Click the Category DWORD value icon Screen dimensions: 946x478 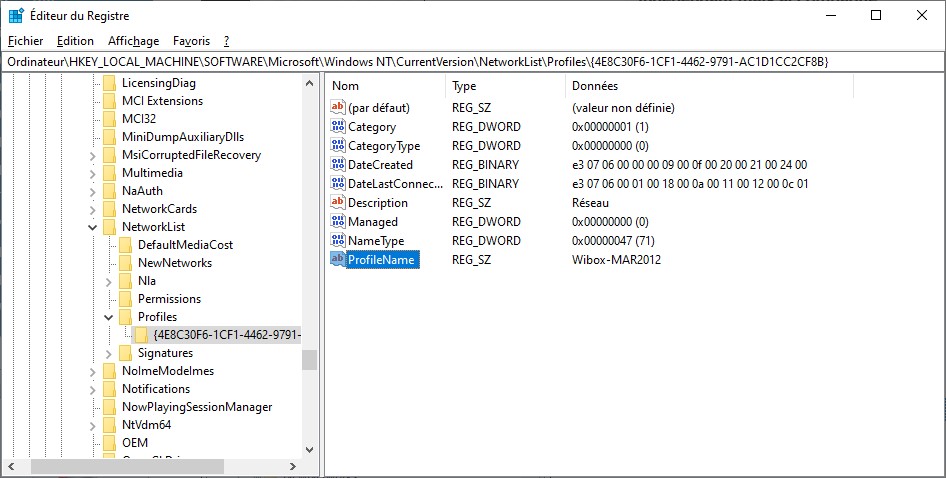338,127
